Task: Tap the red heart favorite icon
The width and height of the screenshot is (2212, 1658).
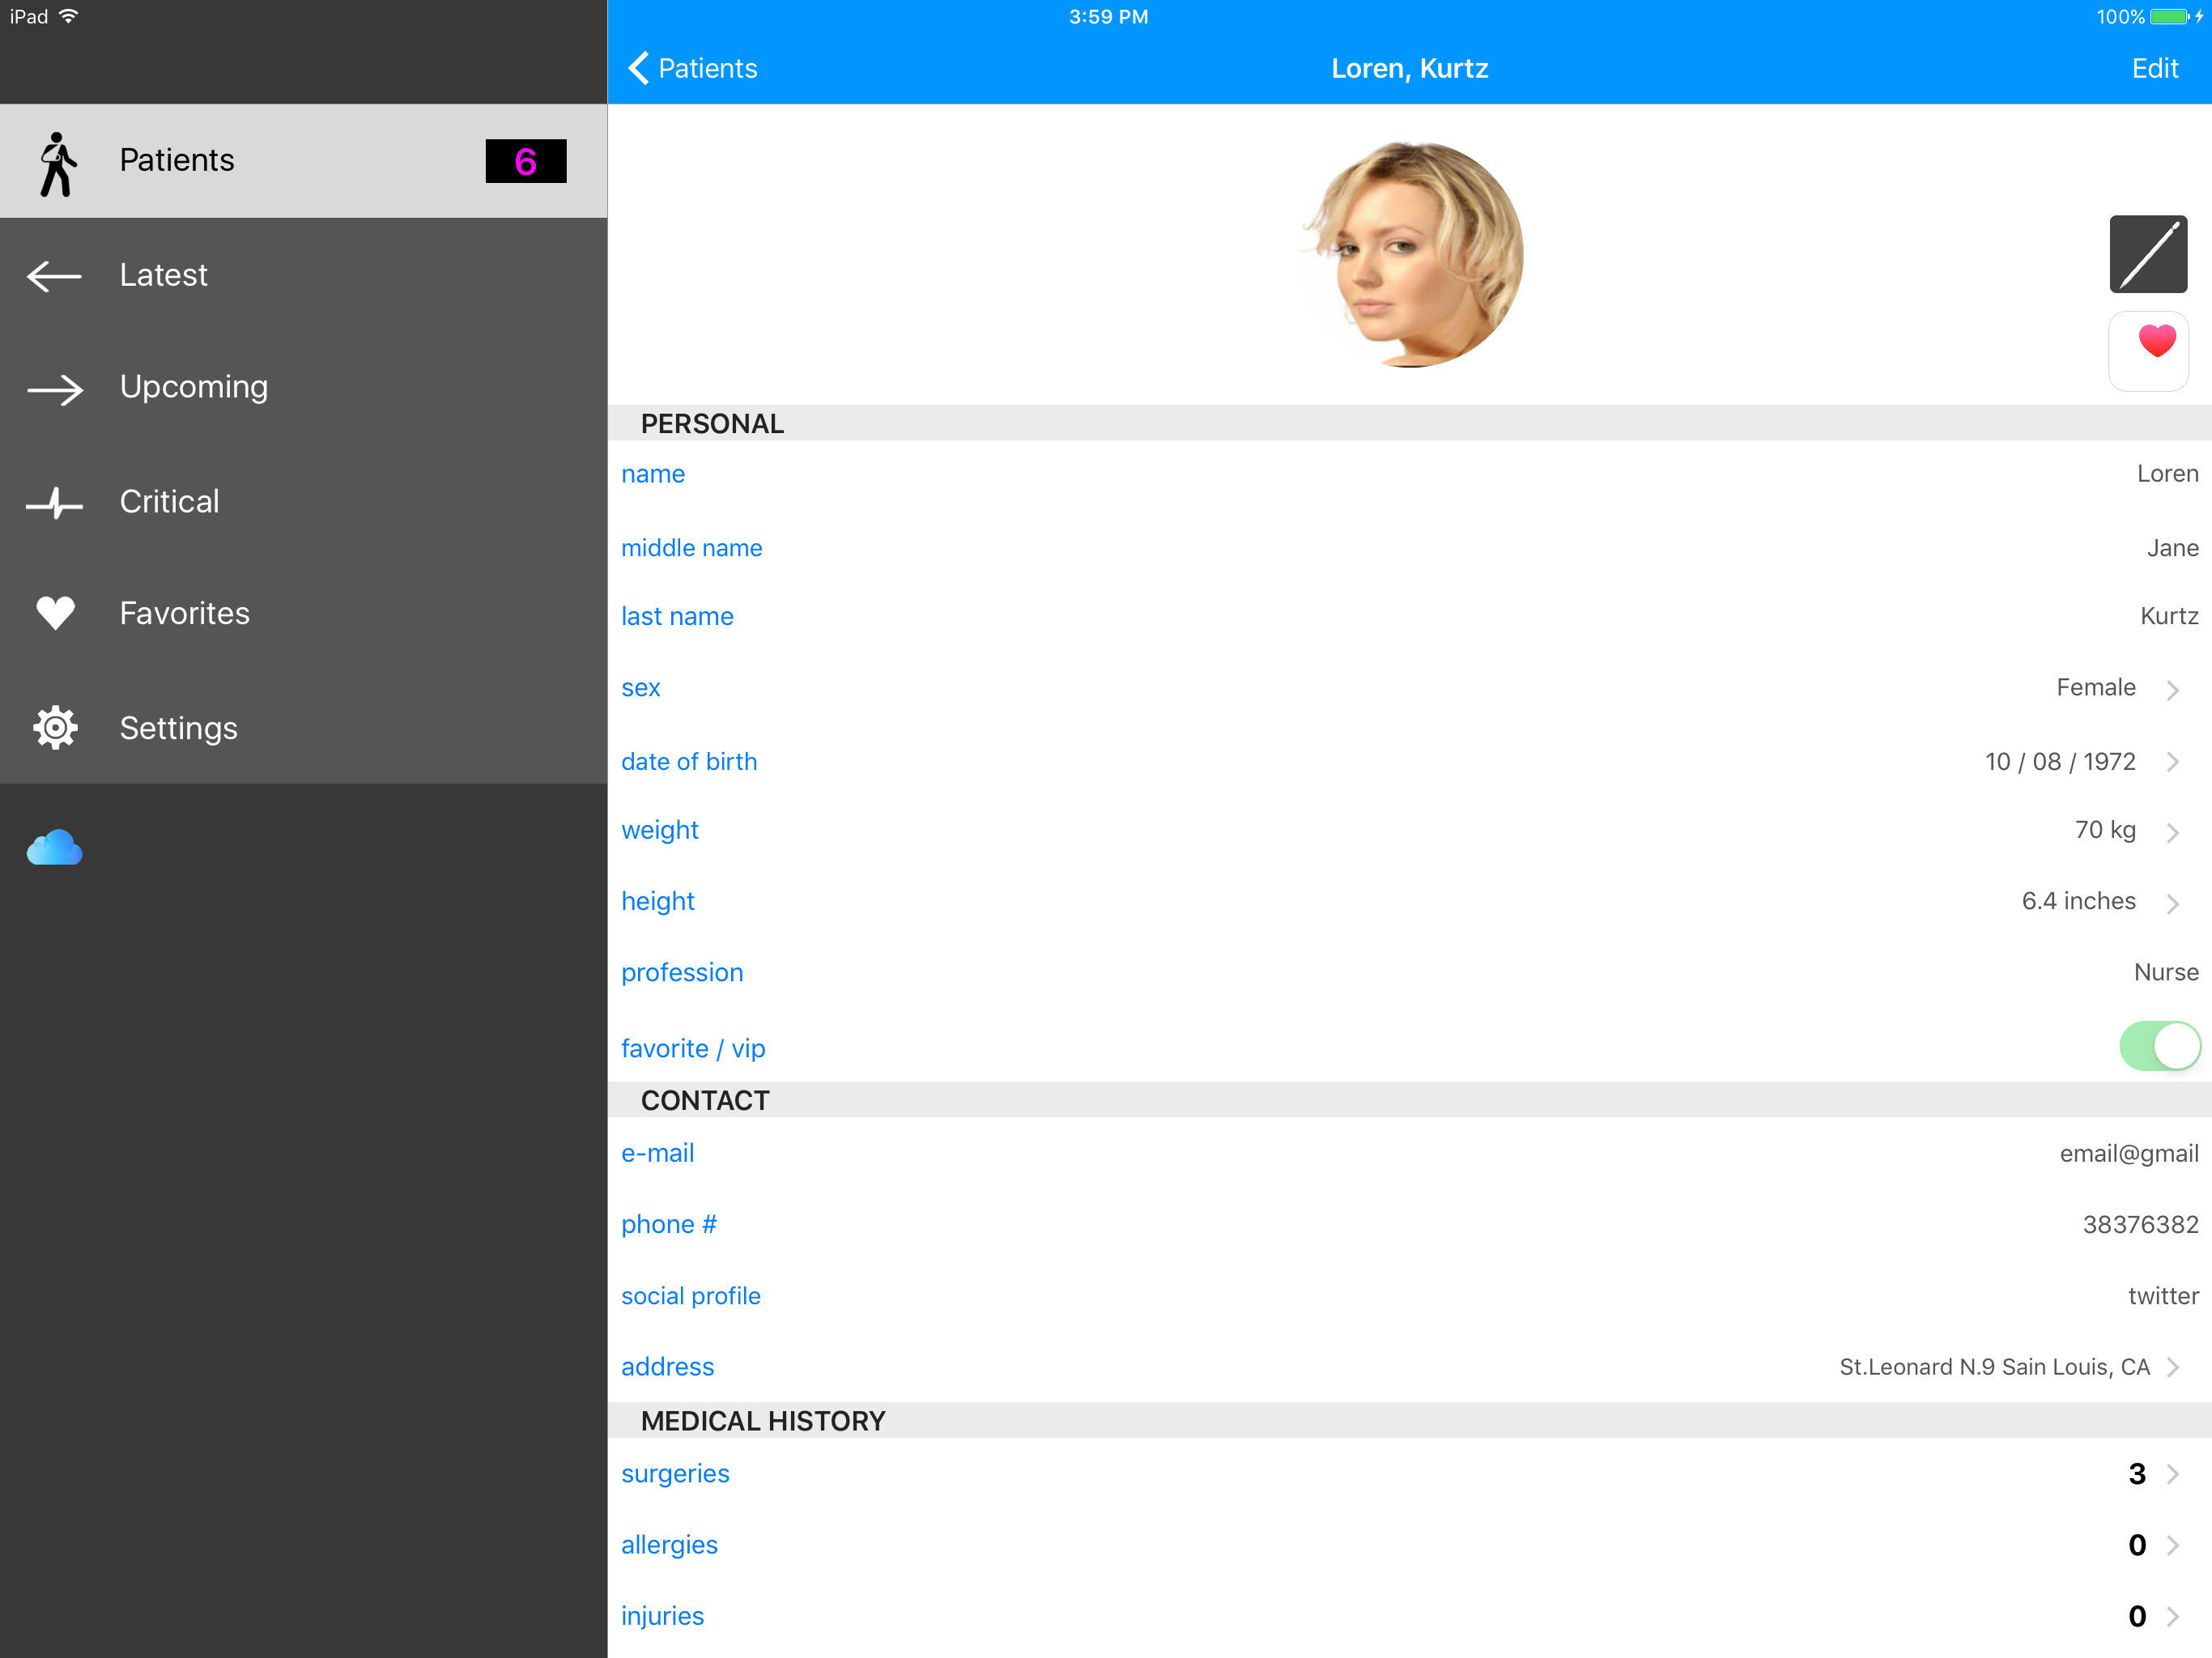Action: coord(2148,350)
